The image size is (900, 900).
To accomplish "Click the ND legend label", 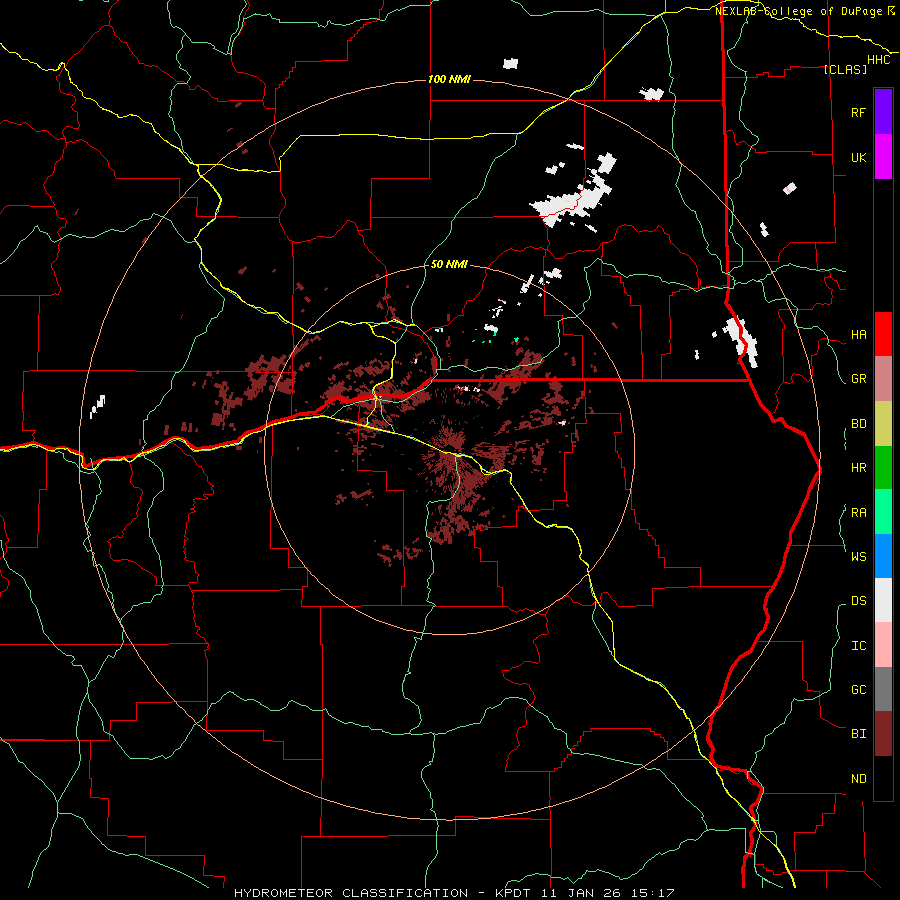I will [x=858, y=779].
